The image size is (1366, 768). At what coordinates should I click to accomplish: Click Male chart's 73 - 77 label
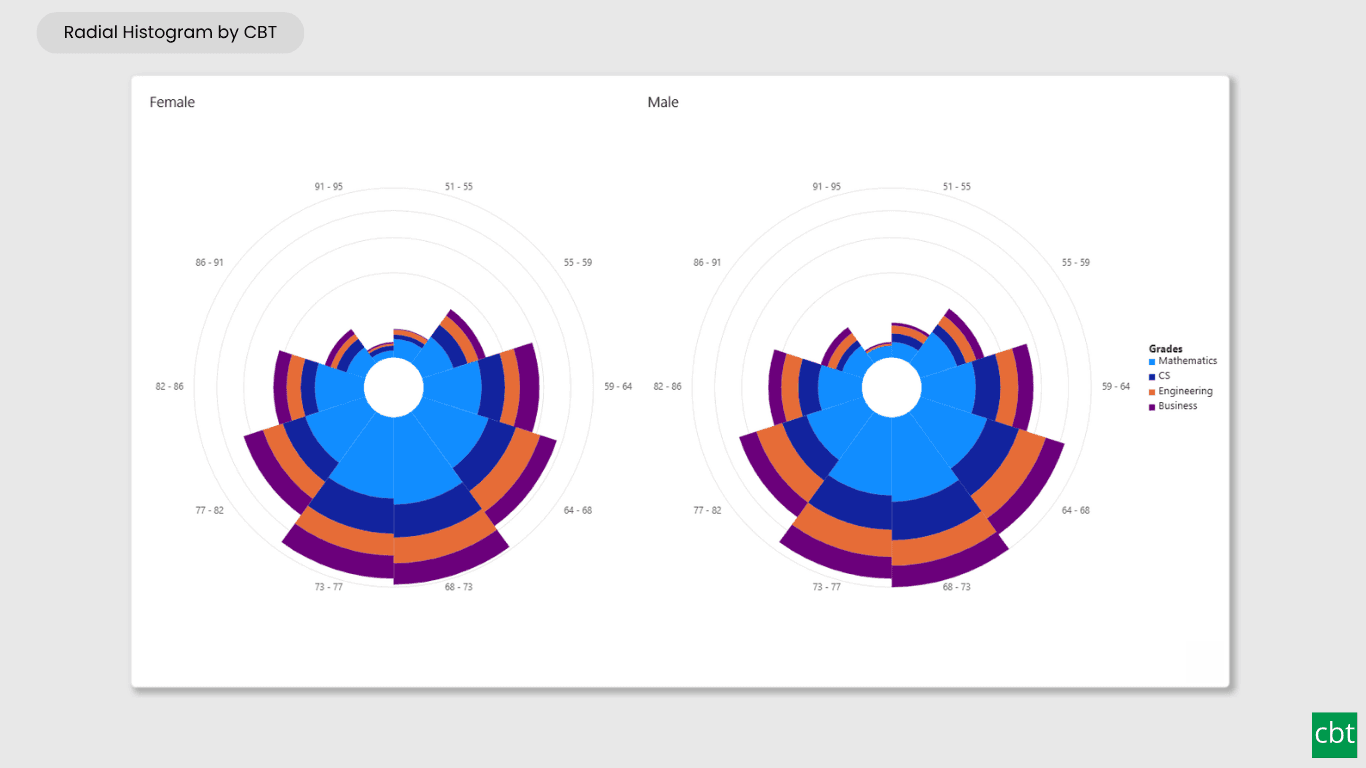pos(826,587)
